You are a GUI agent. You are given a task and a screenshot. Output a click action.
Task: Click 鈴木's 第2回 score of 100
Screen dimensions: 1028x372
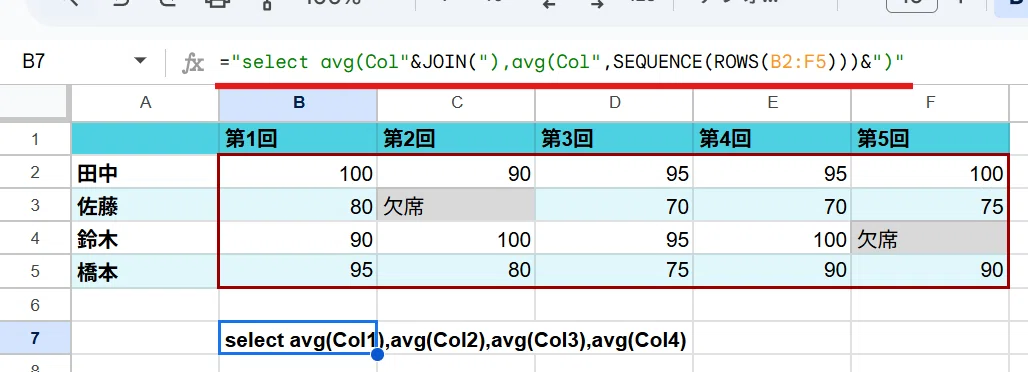click(x=456, y=239)
